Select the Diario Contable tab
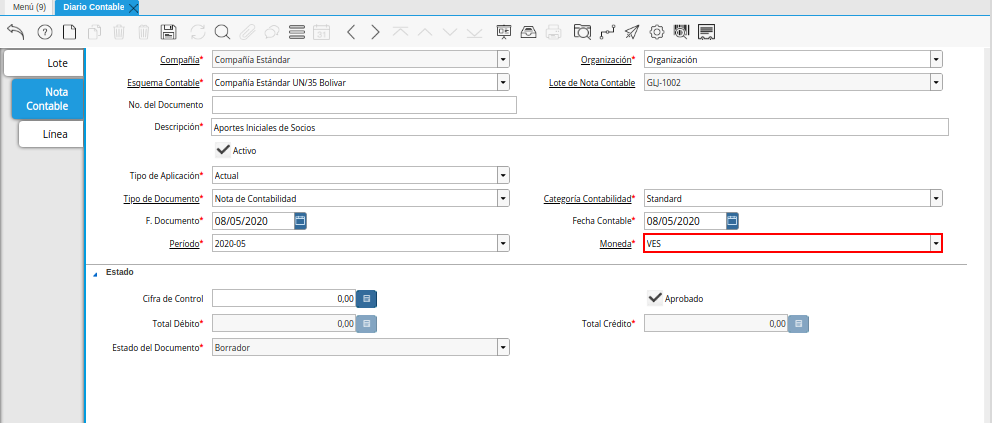 pos(94,8)
